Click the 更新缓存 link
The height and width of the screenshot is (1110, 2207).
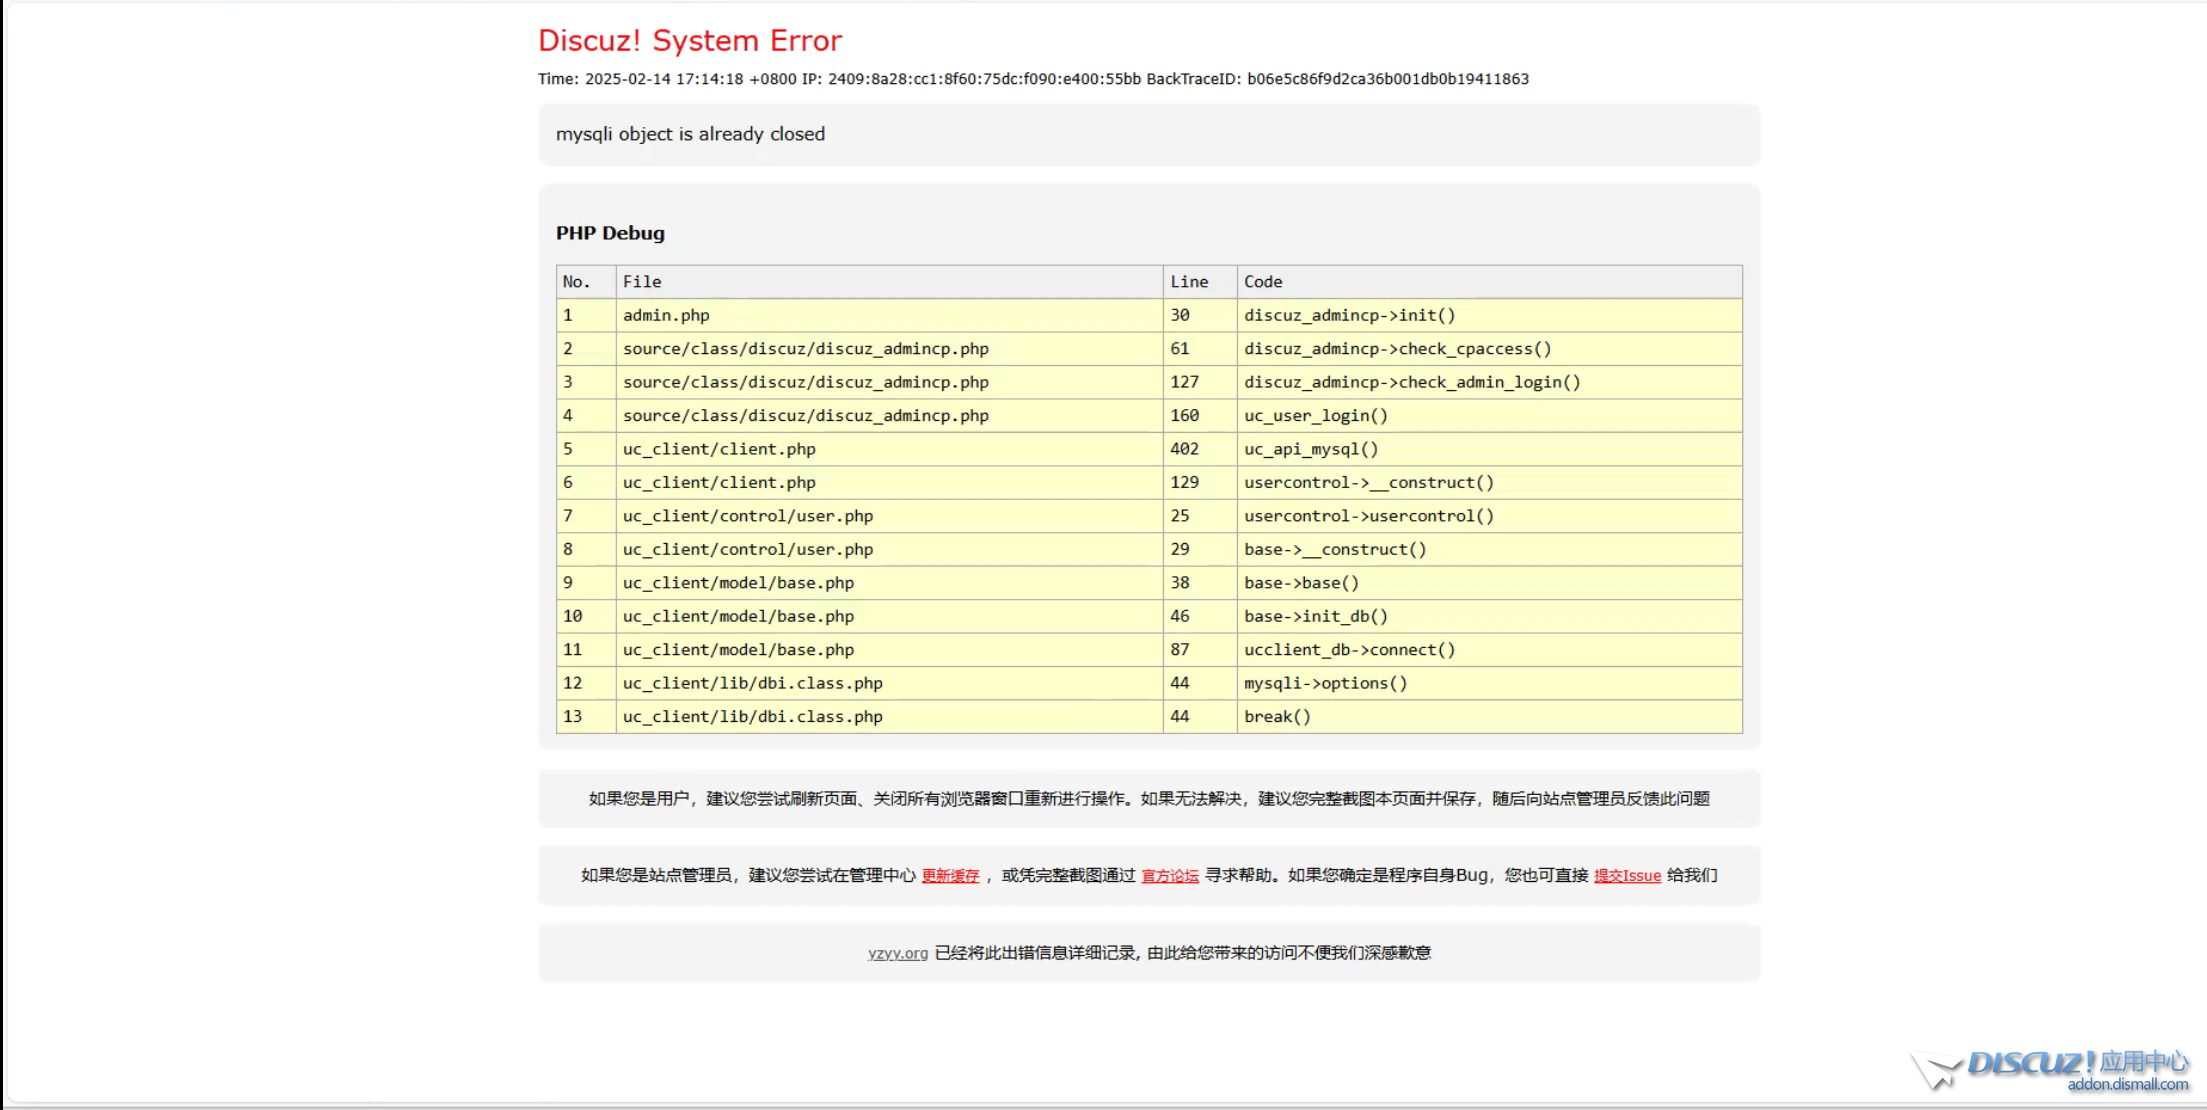point(949,876)
